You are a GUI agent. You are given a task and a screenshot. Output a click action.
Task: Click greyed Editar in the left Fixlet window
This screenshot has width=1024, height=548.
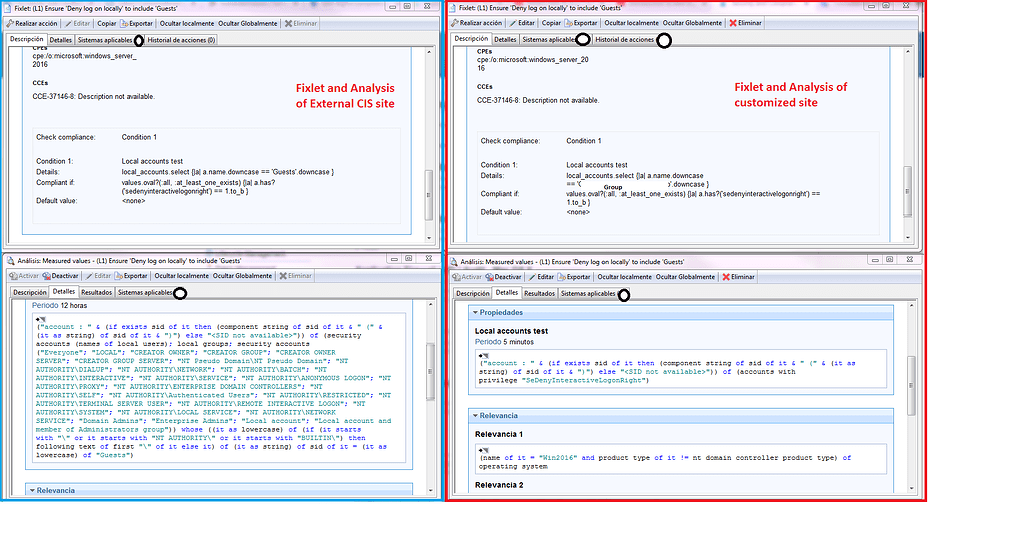[x=78, y=24]
